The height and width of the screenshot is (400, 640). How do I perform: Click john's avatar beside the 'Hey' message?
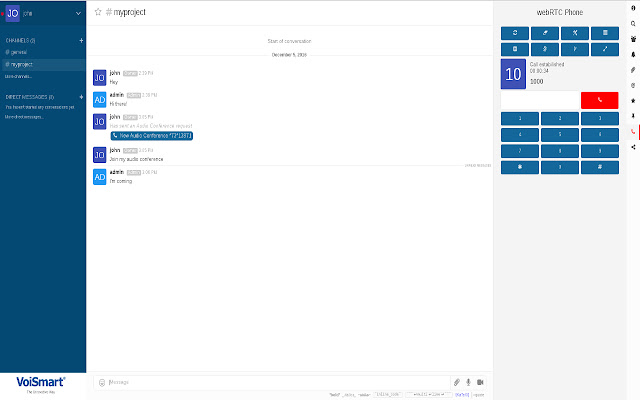click(x=100, y=78)
